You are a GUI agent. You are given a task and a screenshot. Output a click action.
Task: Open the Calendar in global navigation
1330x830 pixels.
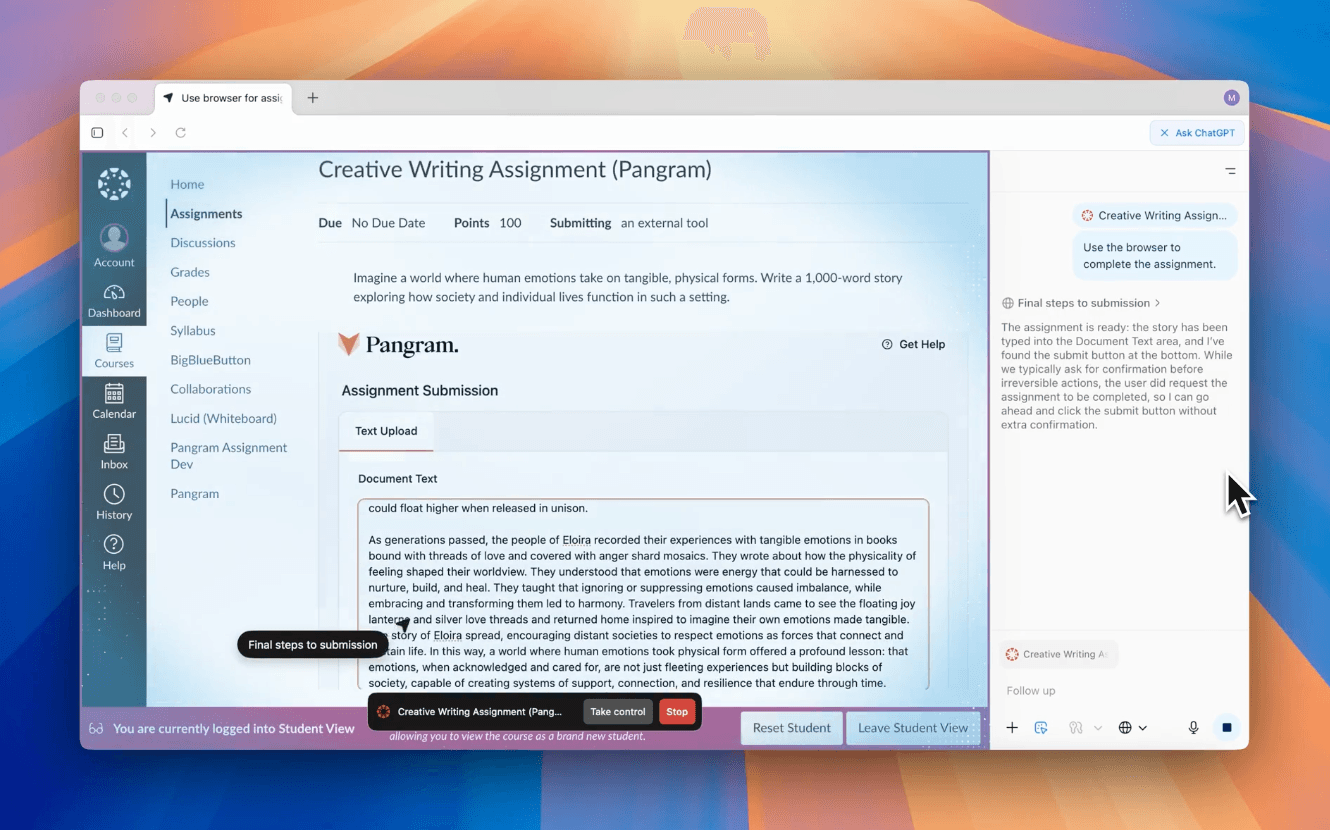[x=114, y=402]
